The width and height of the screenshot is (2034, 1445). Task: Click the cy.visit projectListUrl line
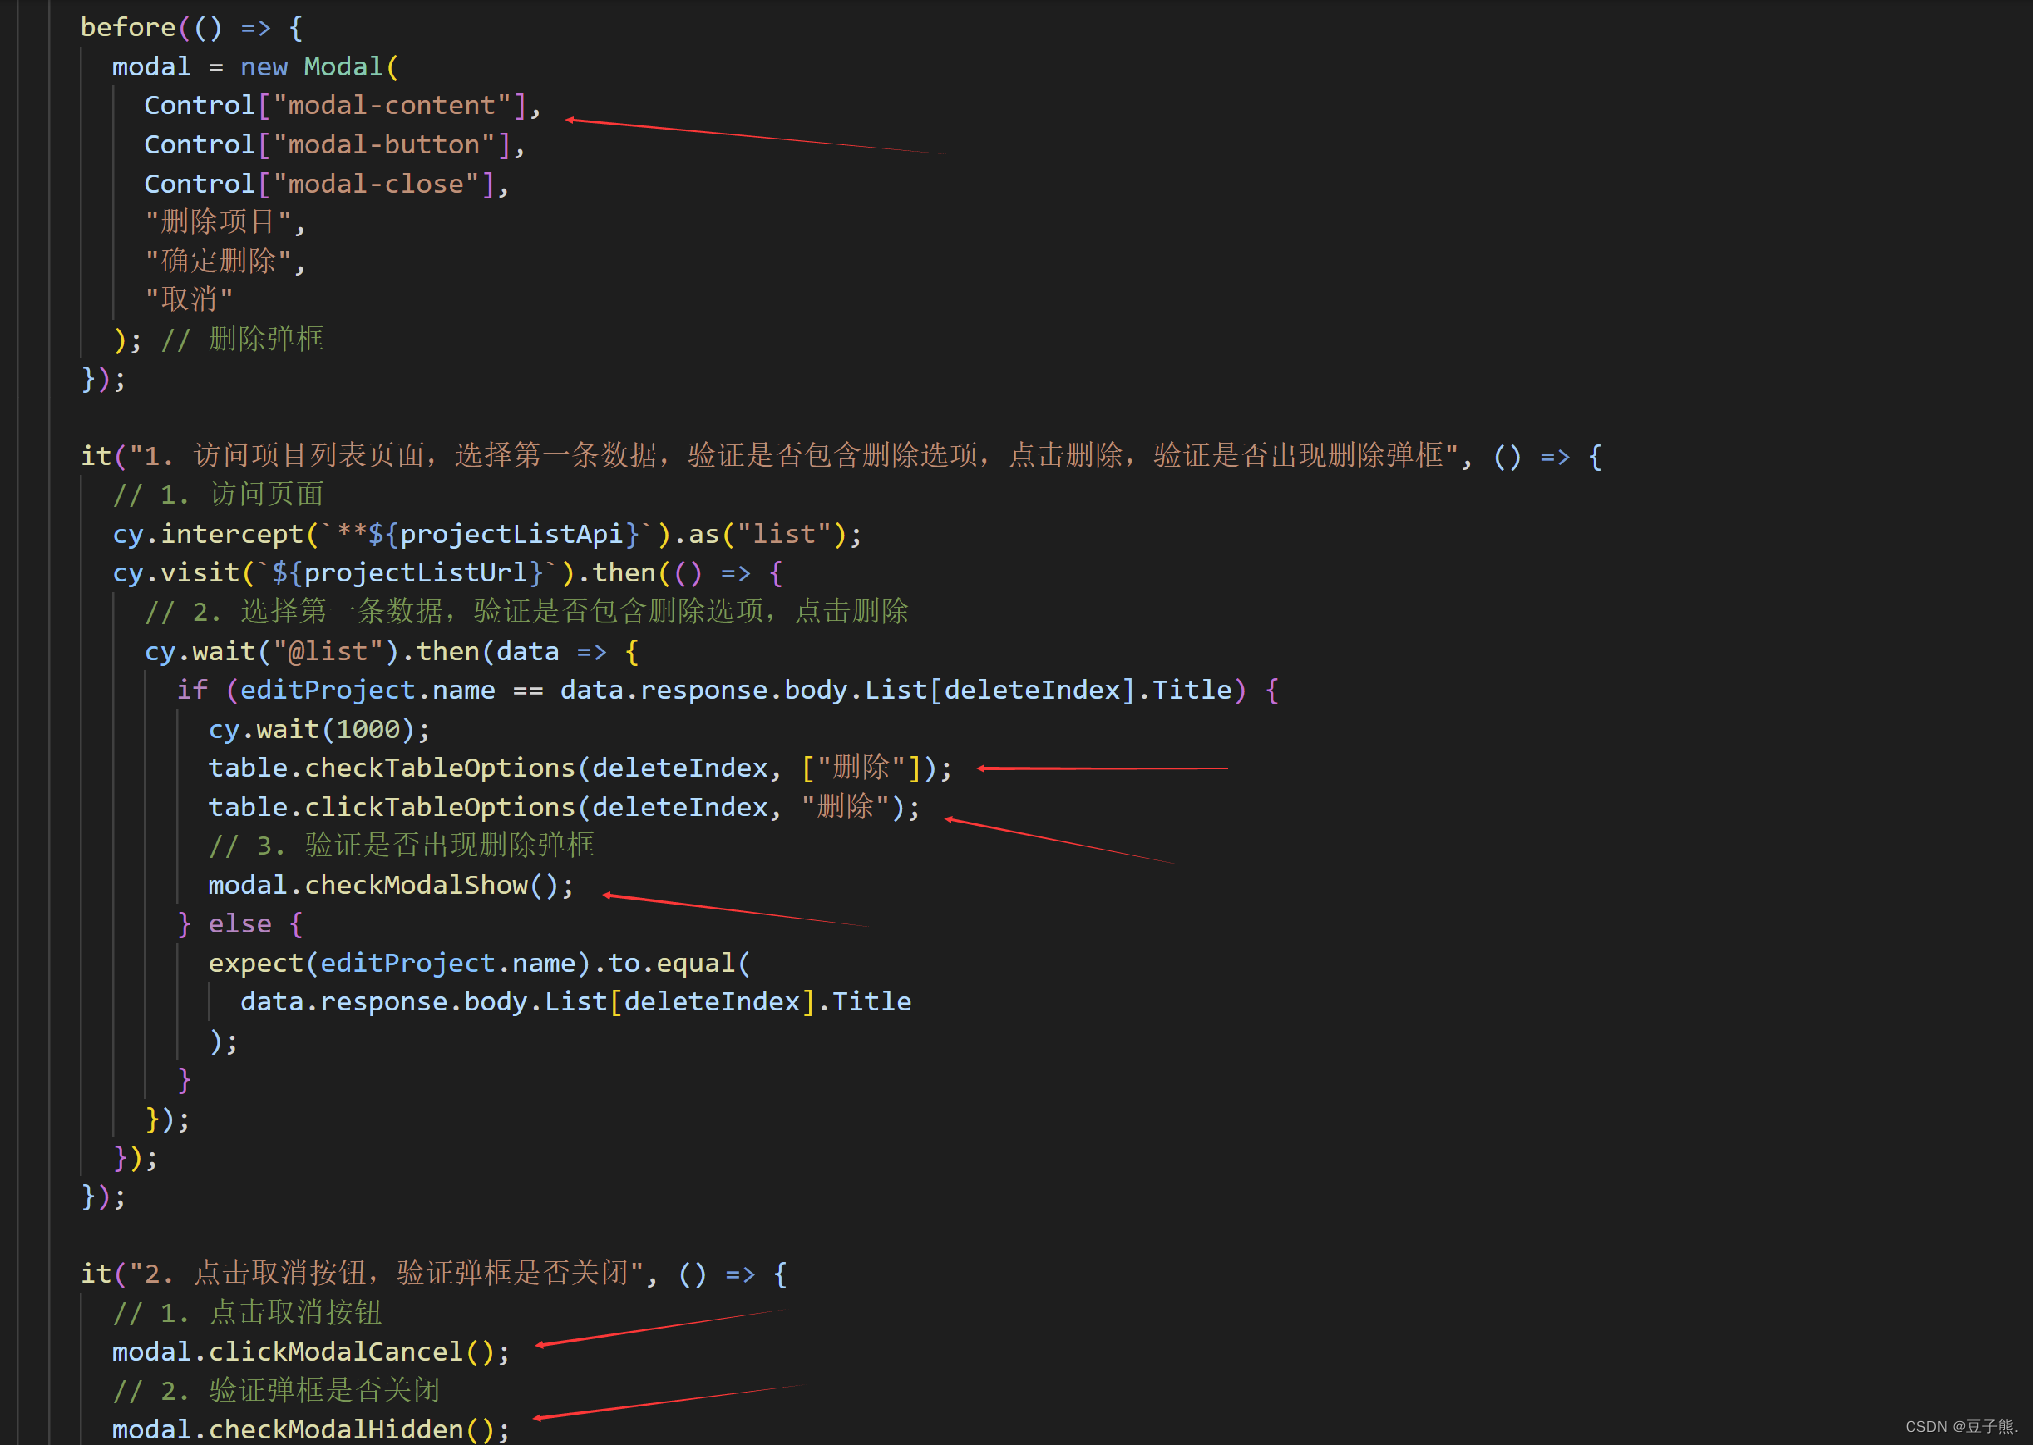point(447,573)
